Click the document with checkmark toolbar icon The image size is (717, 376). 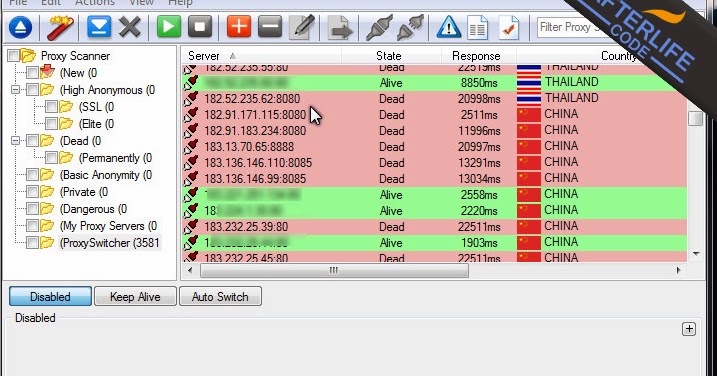coord(508,27)
